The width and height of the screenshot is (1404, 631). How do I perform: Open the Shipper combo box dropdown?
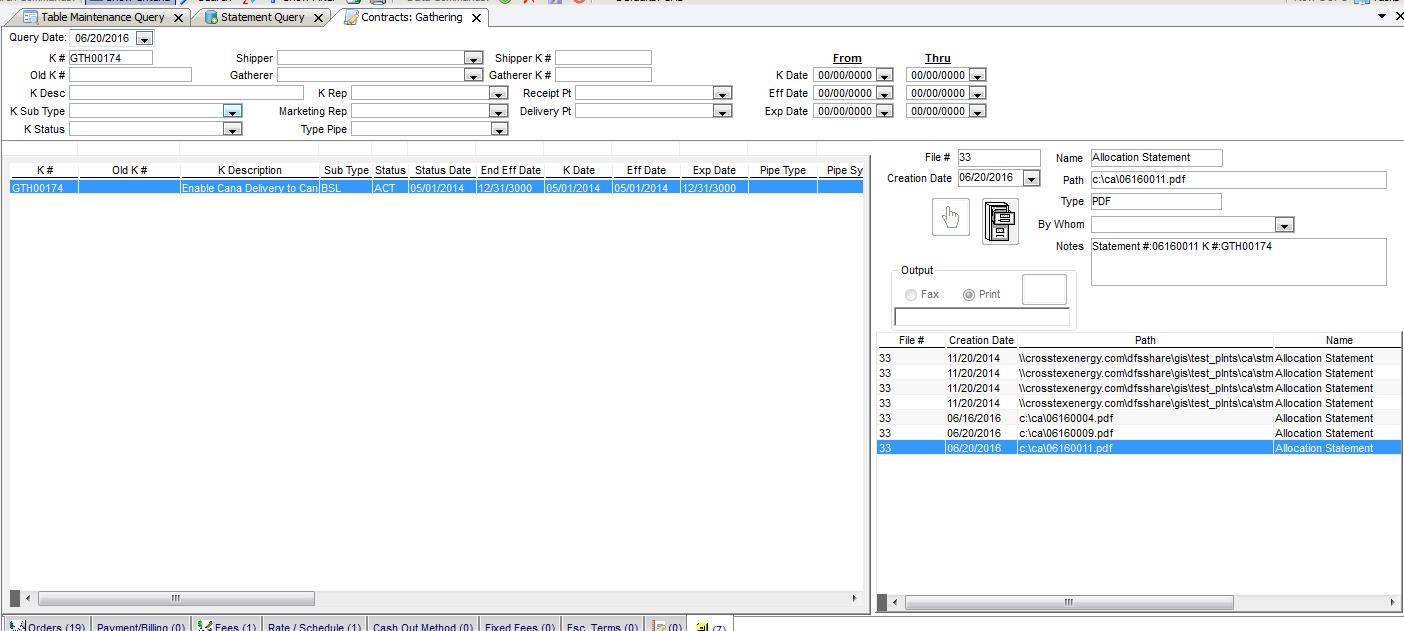tap(473, 59)
